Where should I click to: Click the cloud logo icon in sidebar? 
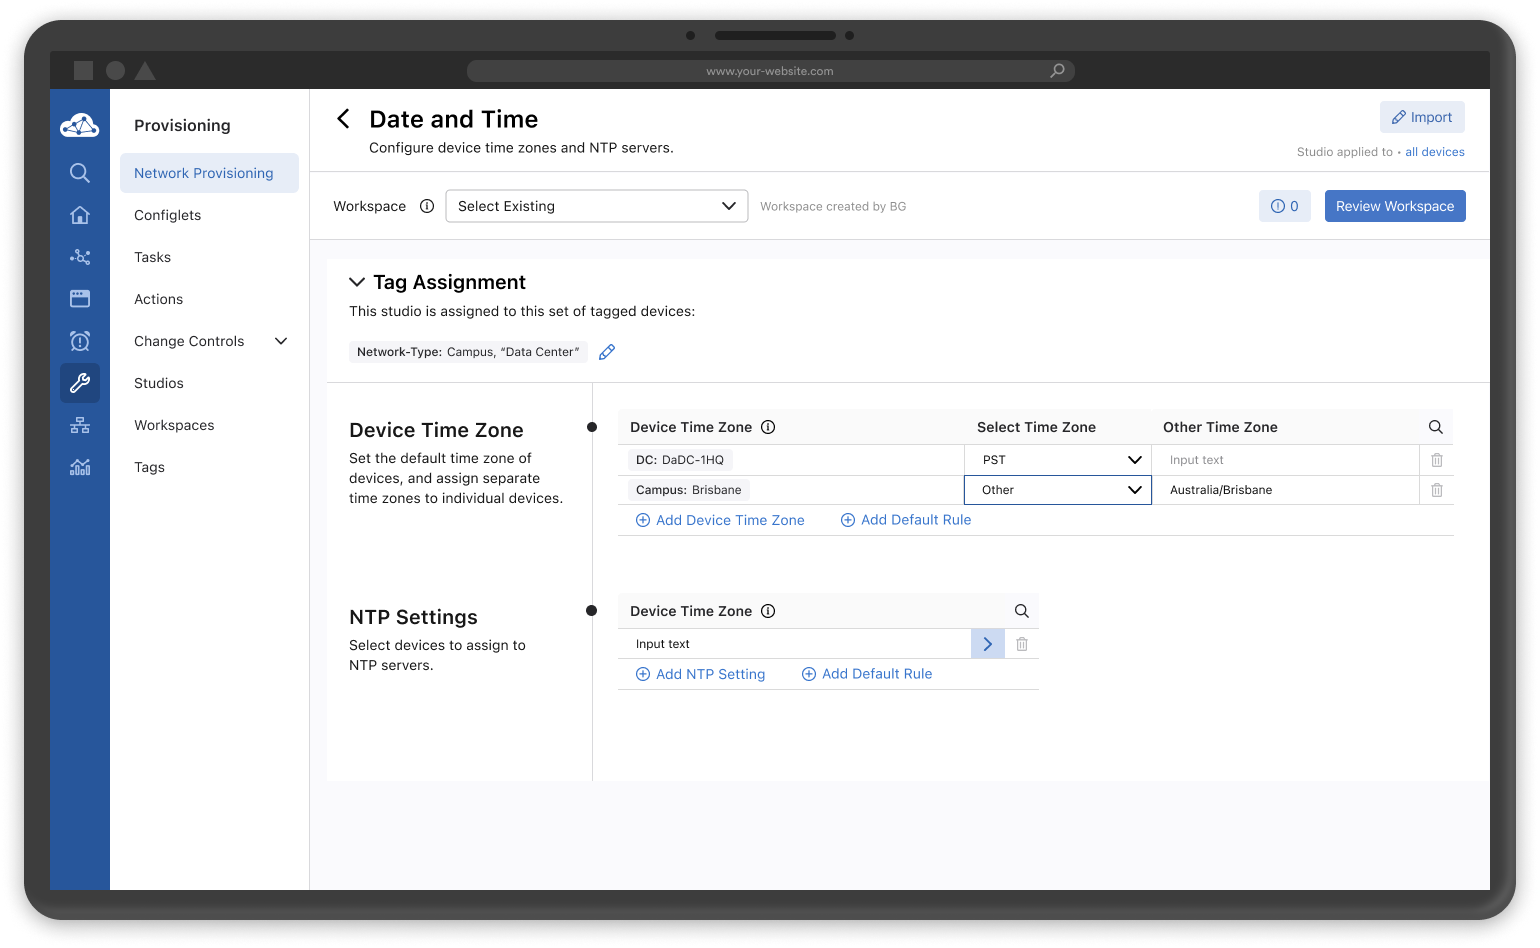pos(79,126)
